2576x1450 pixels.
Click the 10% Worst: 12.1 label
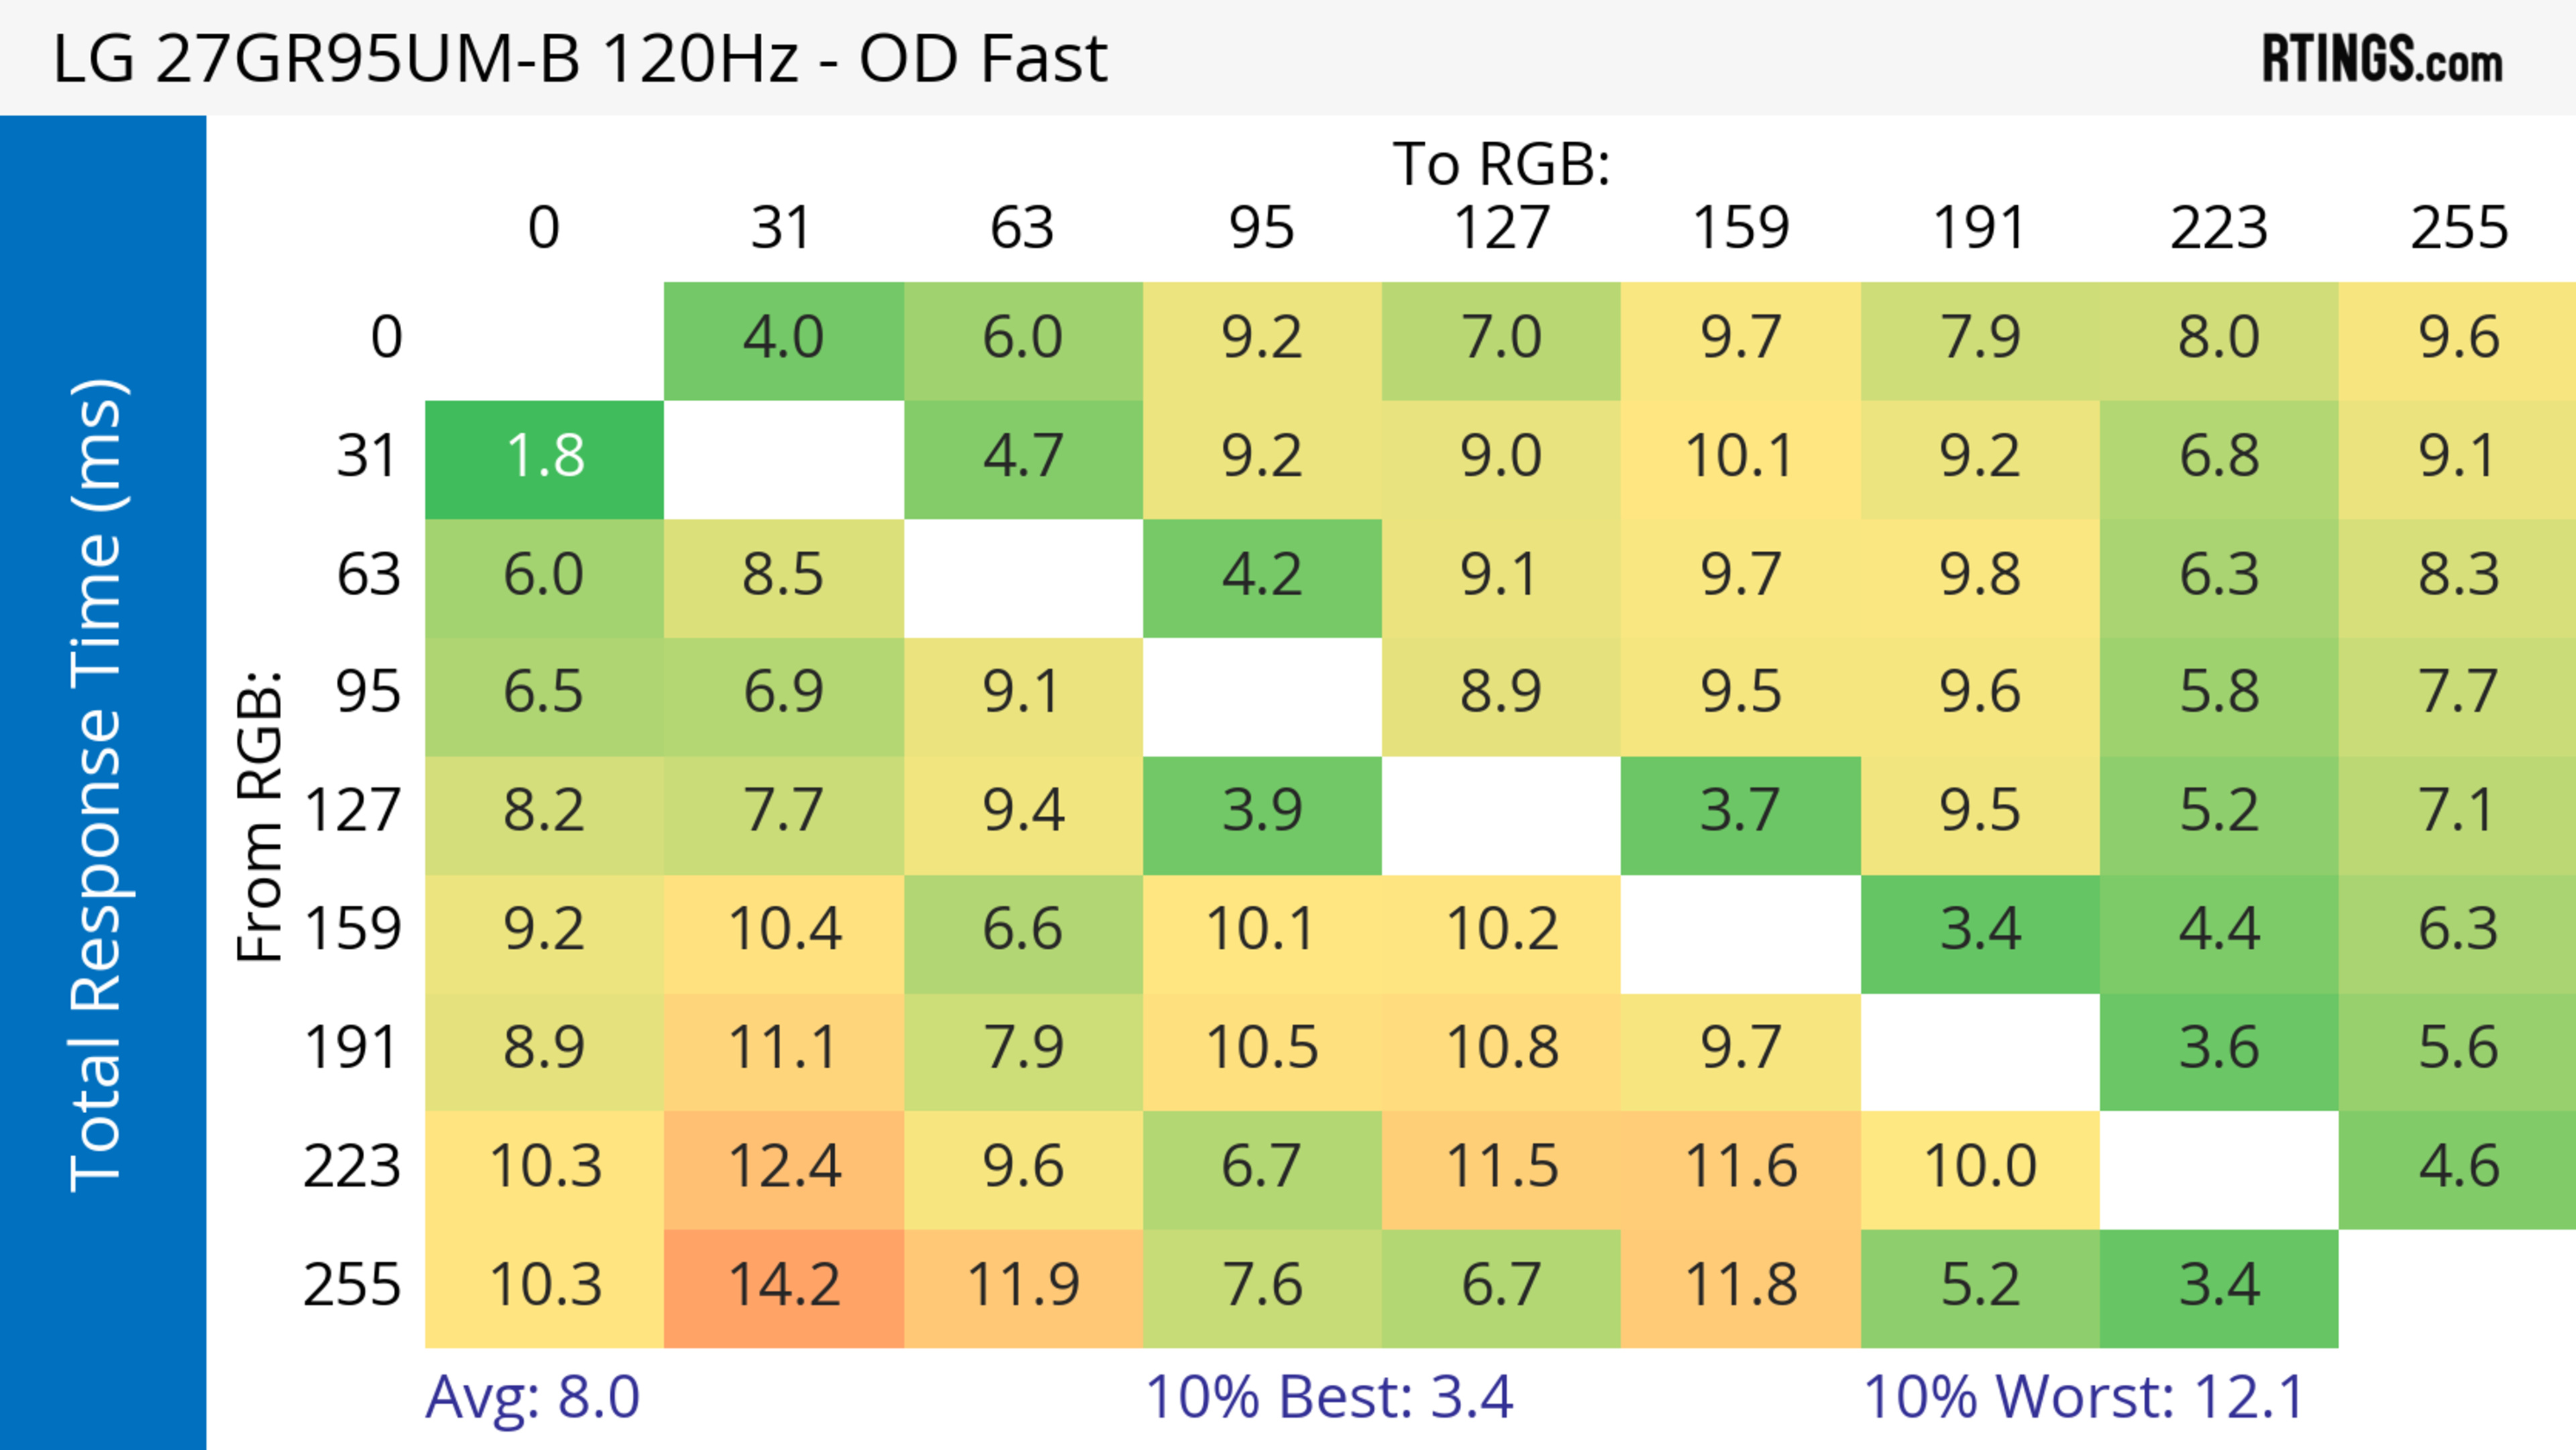pyautogui.click(x=2084, y=1397)
